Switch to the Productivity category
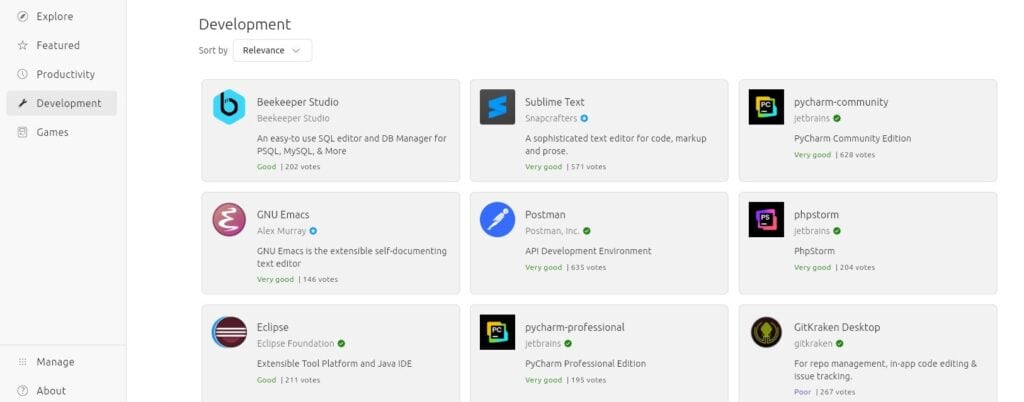This screenshot has height=402, width=1024. pyautogui.click(x=65, y=74)
